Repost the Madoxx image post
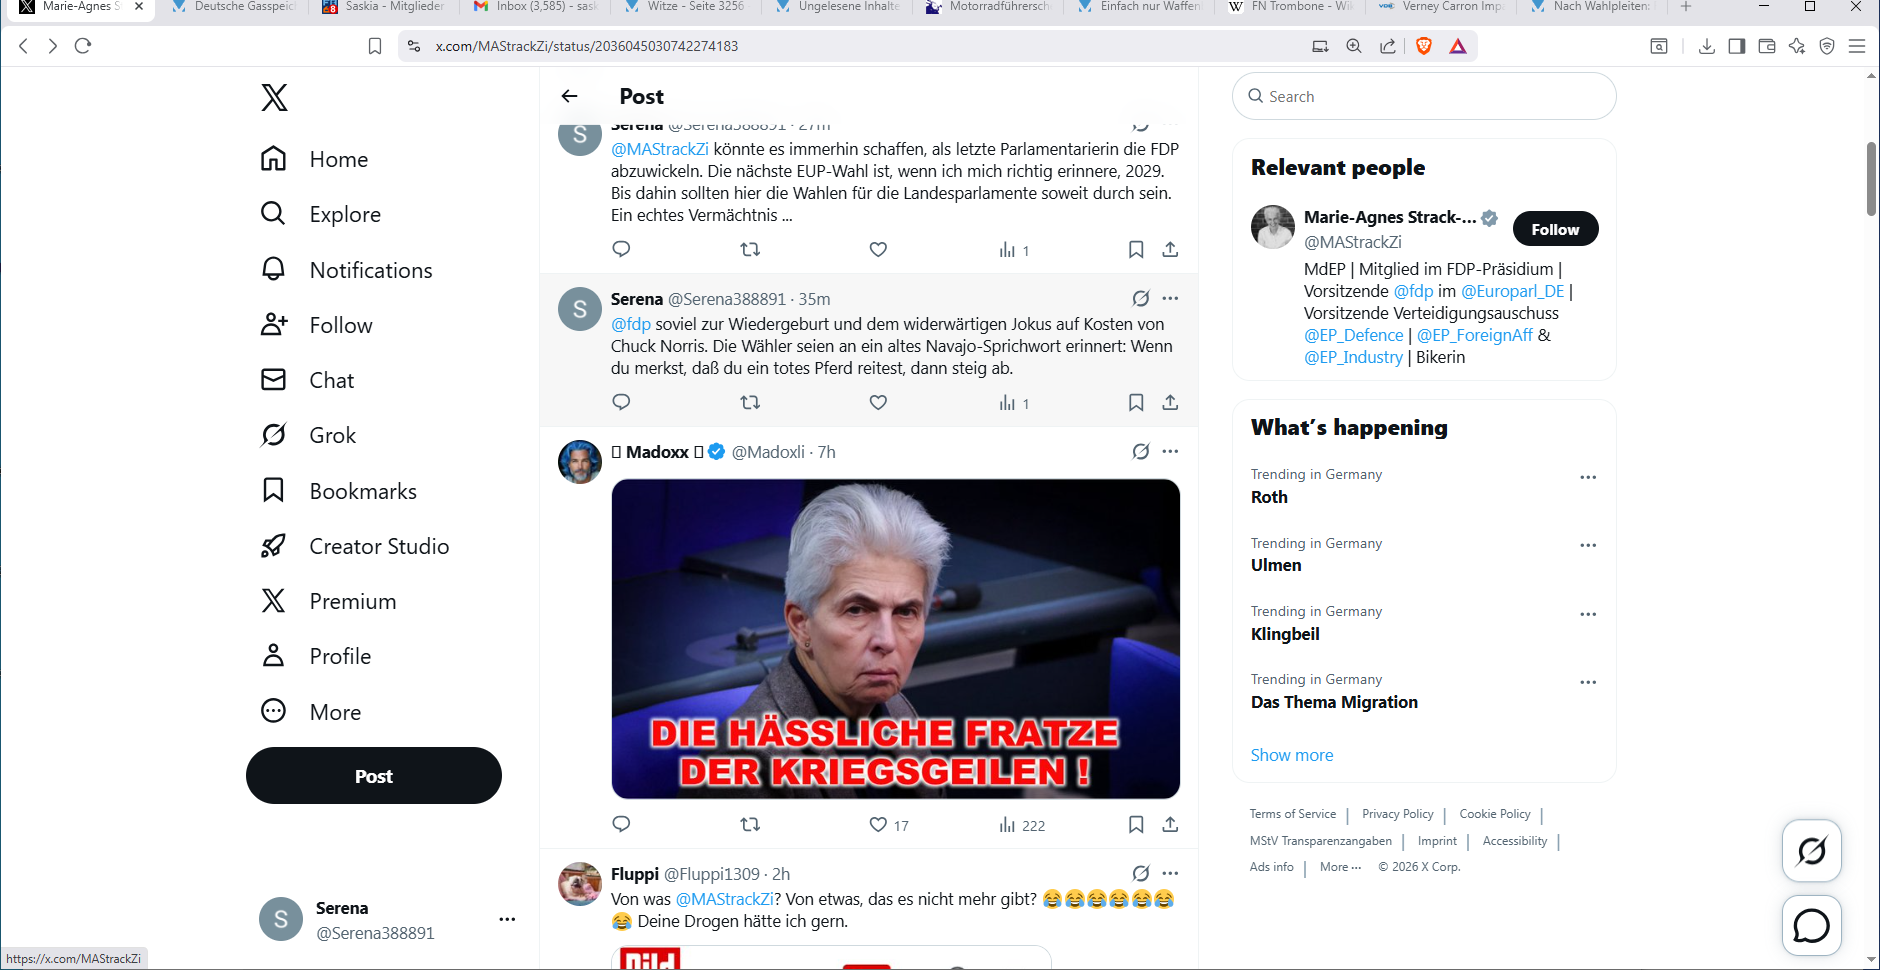Image resolution: width=1880 pixels, height=970 pixels. (750, 825)
